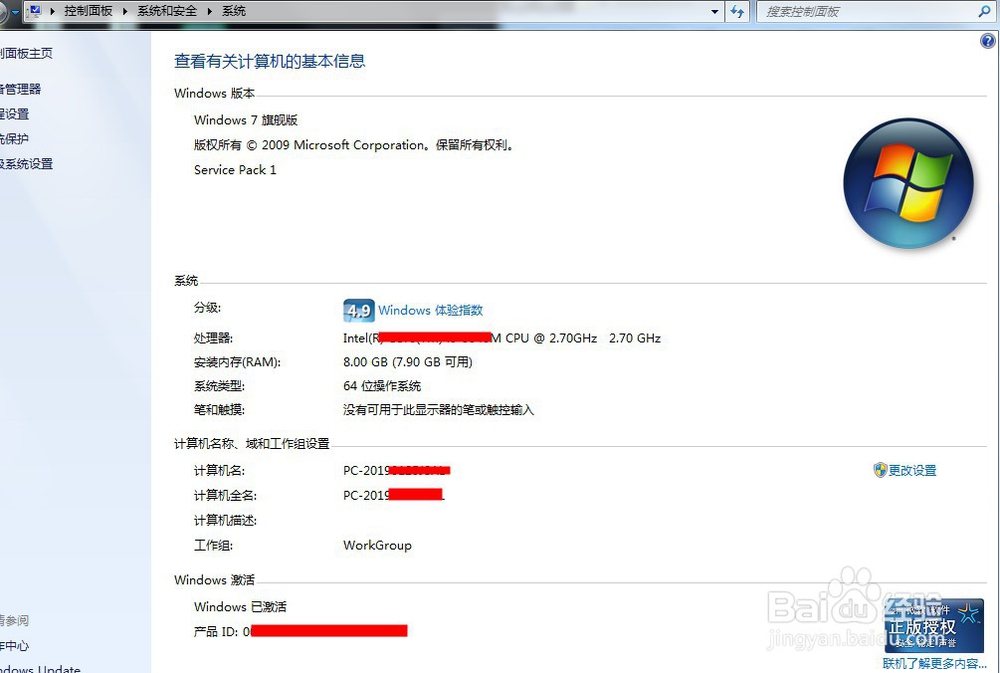This screenshot has height=673, width=1000.
Task: Click the search magnifier icon
Action: [985, 11]
